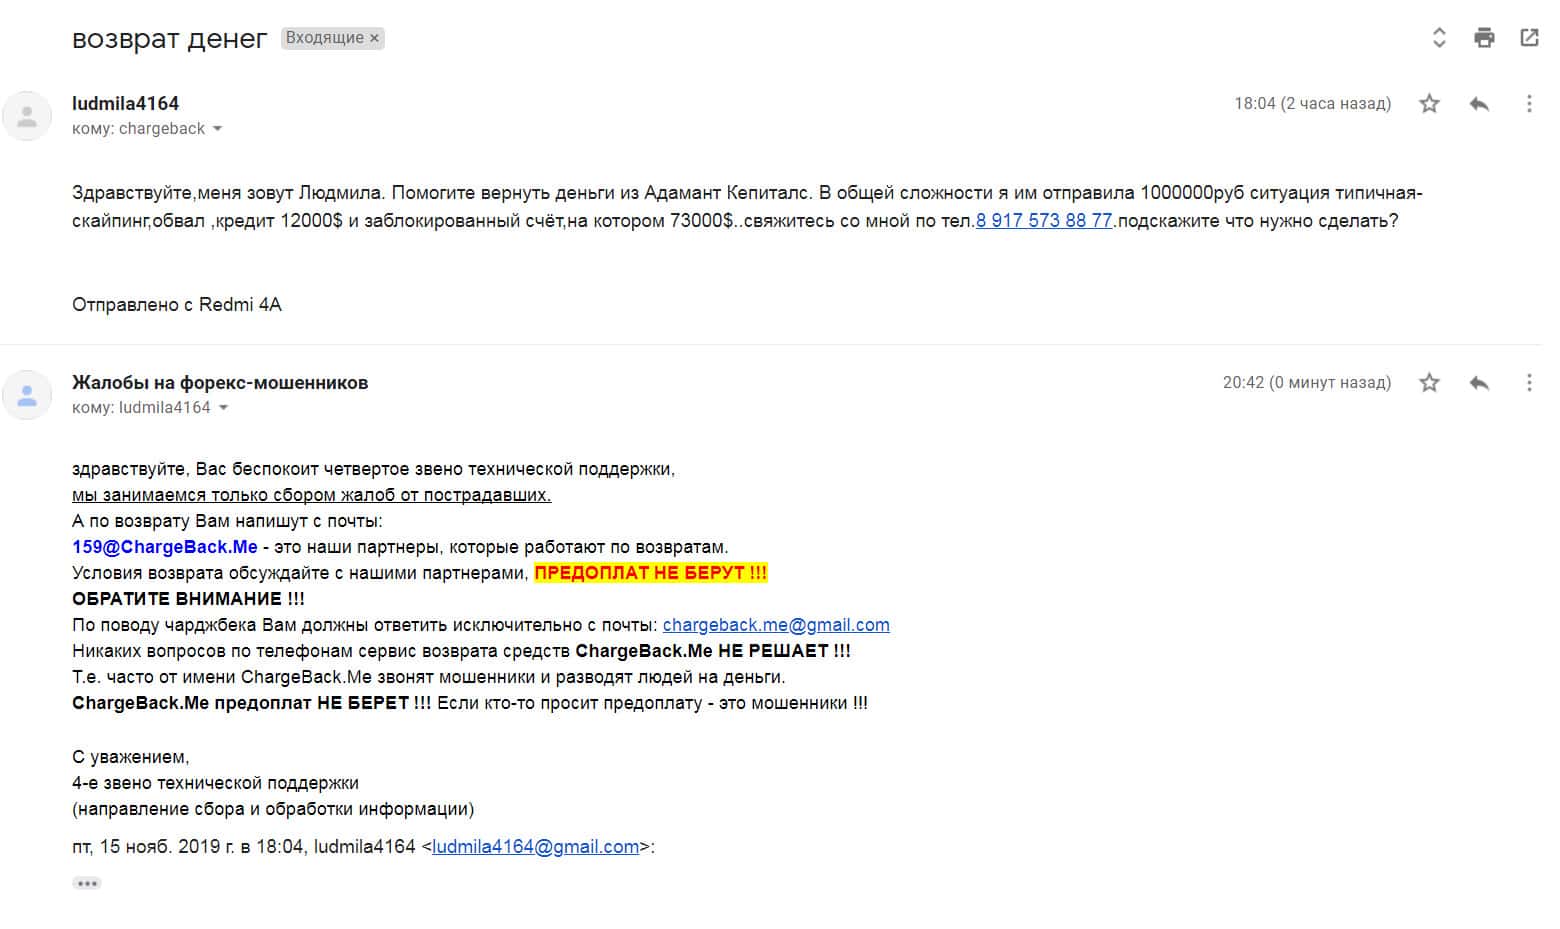Open more options for ludmila4164's message
The image size is (1560, 929).
pyautogui.click(x=1528, y=103)
